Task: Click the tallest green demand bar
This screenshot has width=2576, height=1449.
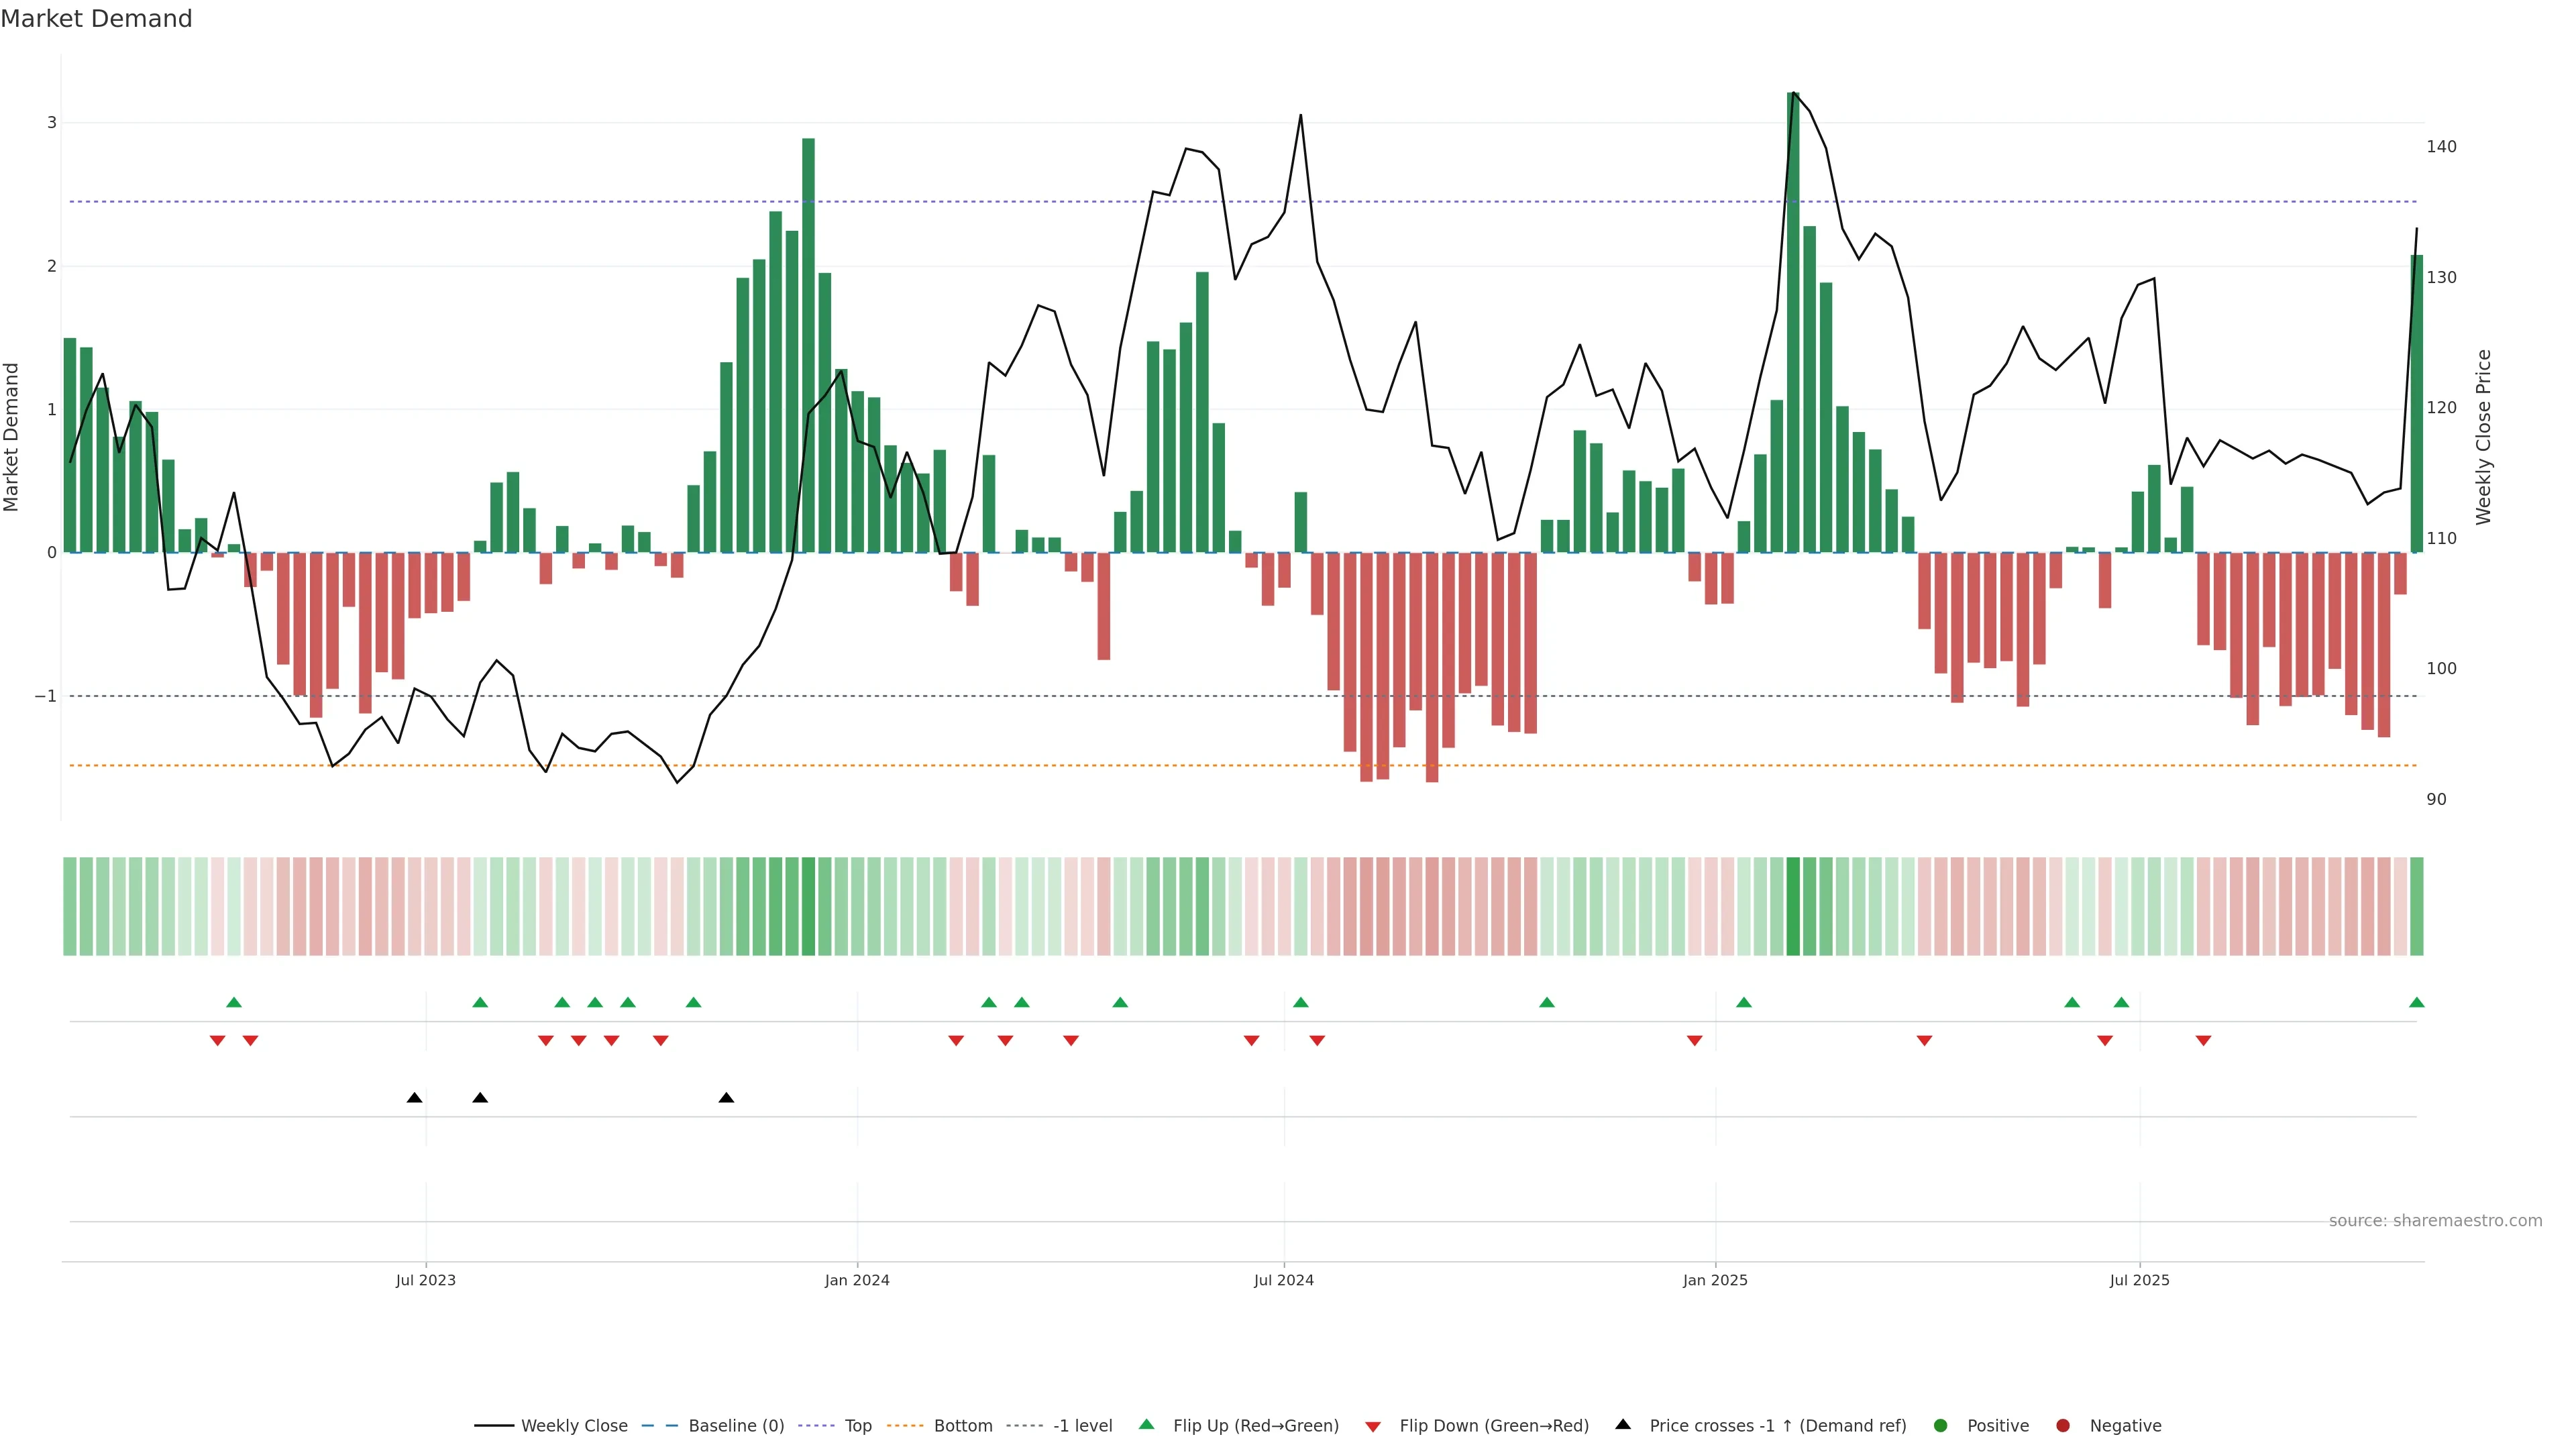Action: coord(1793,320)
